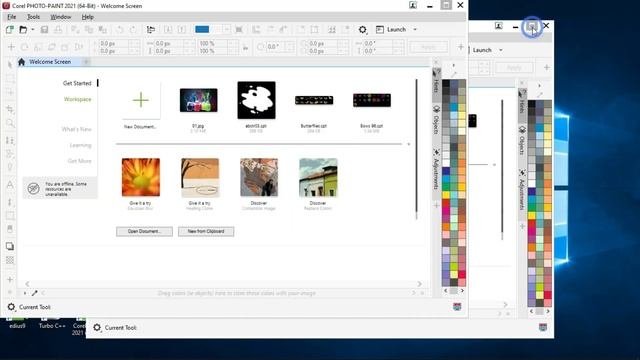640x360 pixels.
Task: Select the Crop tool in toolbox
Action: point(10,109)
